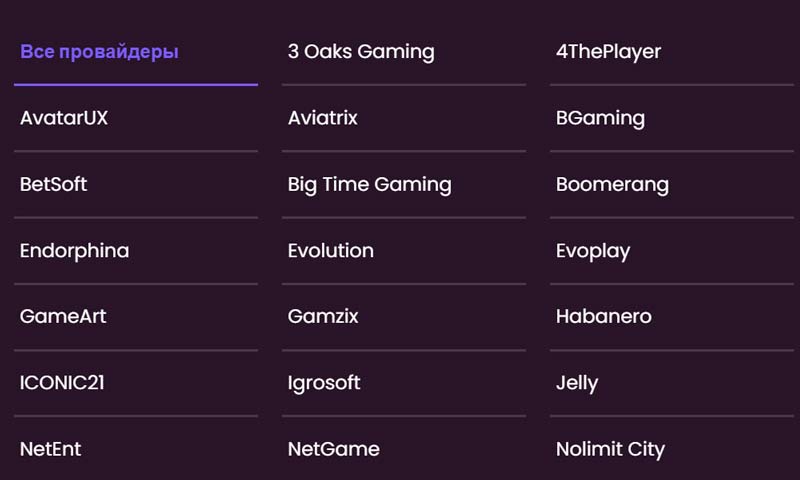Filter by Endorphina provider

pos(74,250)
